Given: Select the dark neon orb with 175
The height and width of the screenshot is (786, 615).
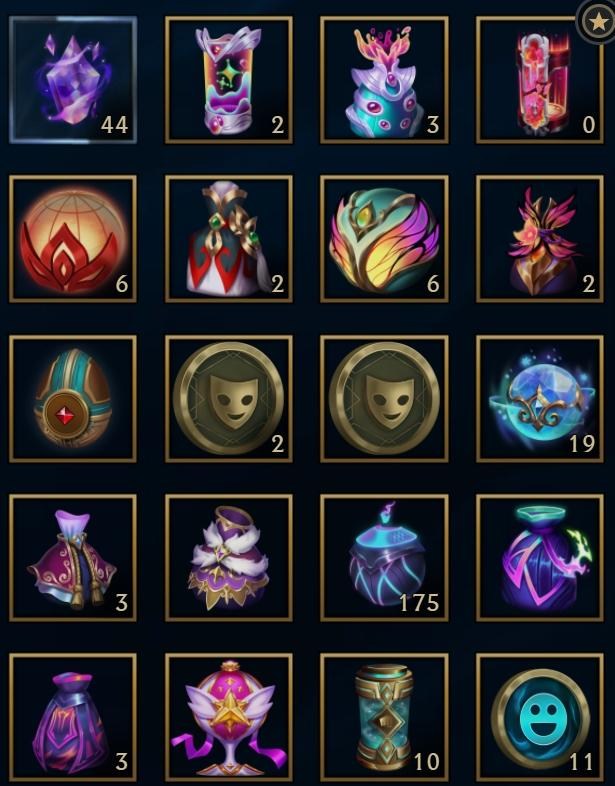Looking at the screenshot, I should point(384,557).
